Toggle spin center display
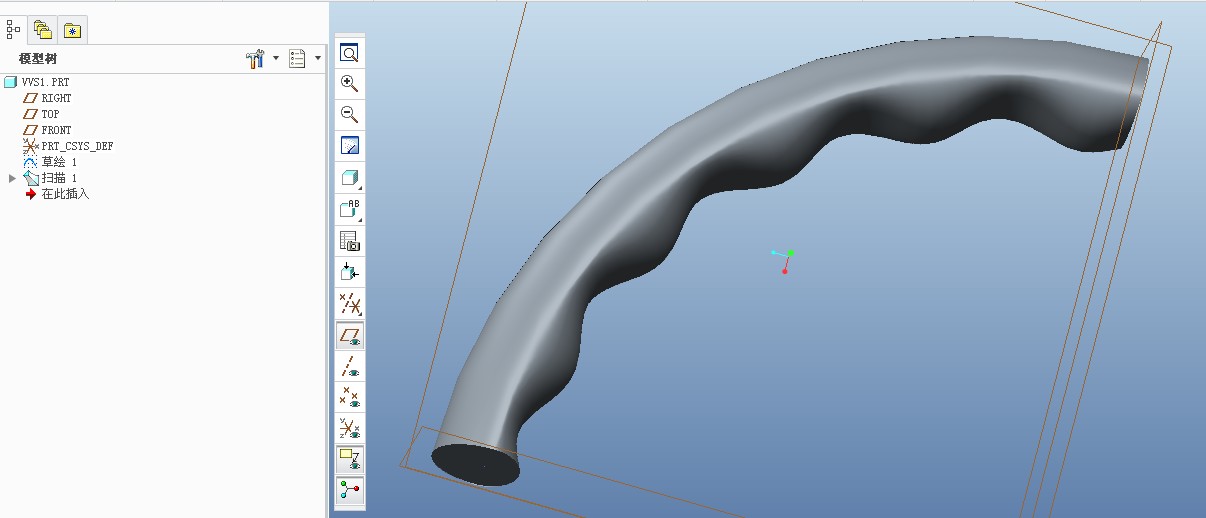 pos(349,490)
